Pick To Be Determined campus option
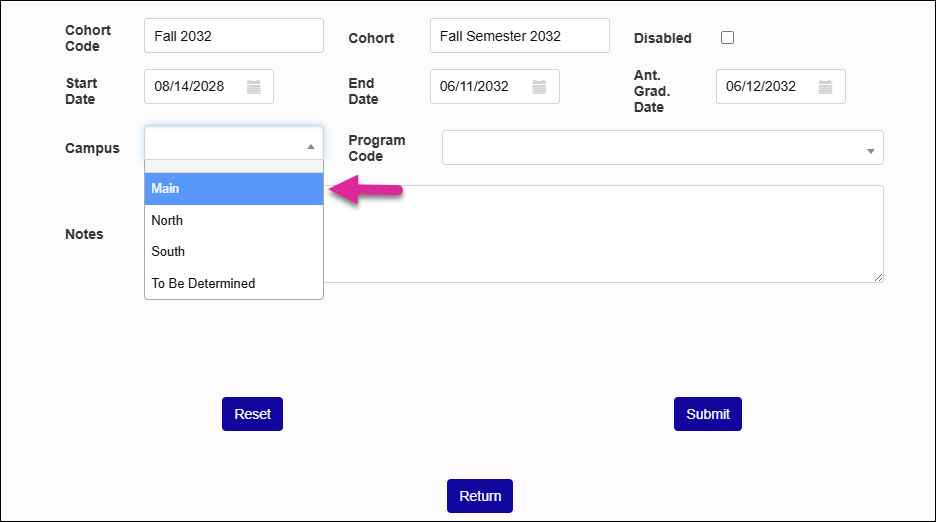Screen dimensions: 936x522 (x=234, y=283)
